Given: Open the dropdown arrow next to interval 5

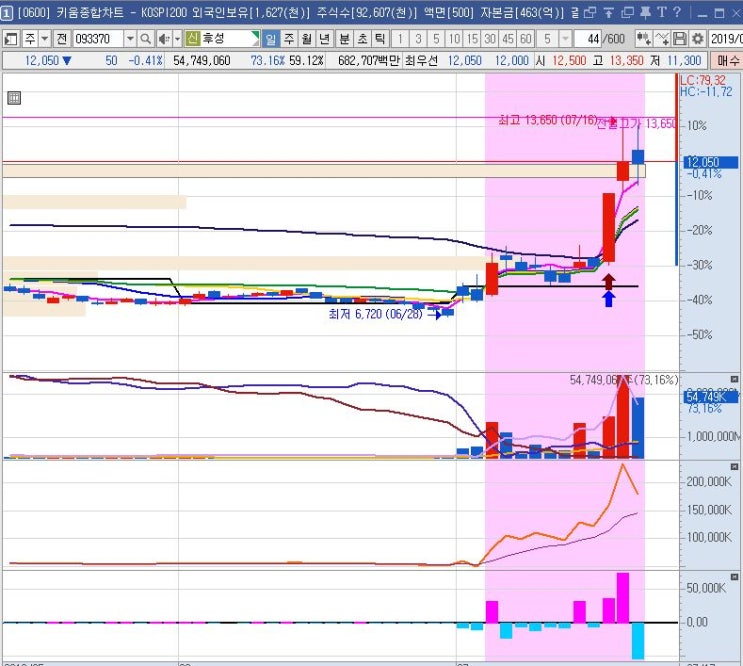Looking at the screenshot, I should tap(565, 39).
